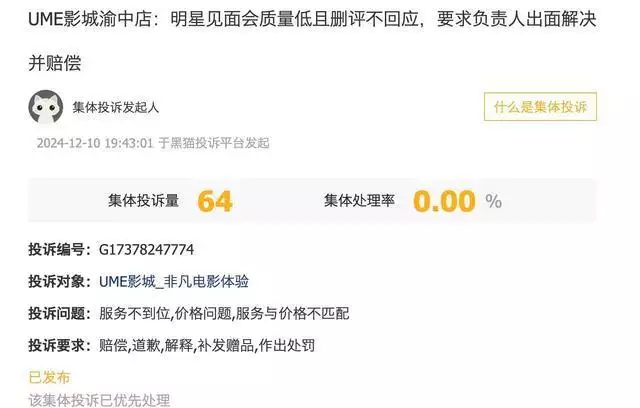640x408 pixels.
Task: Click the 于黑猫投诉平台发起 platform text
Action: pyautogui.click(x=214, y=143)
